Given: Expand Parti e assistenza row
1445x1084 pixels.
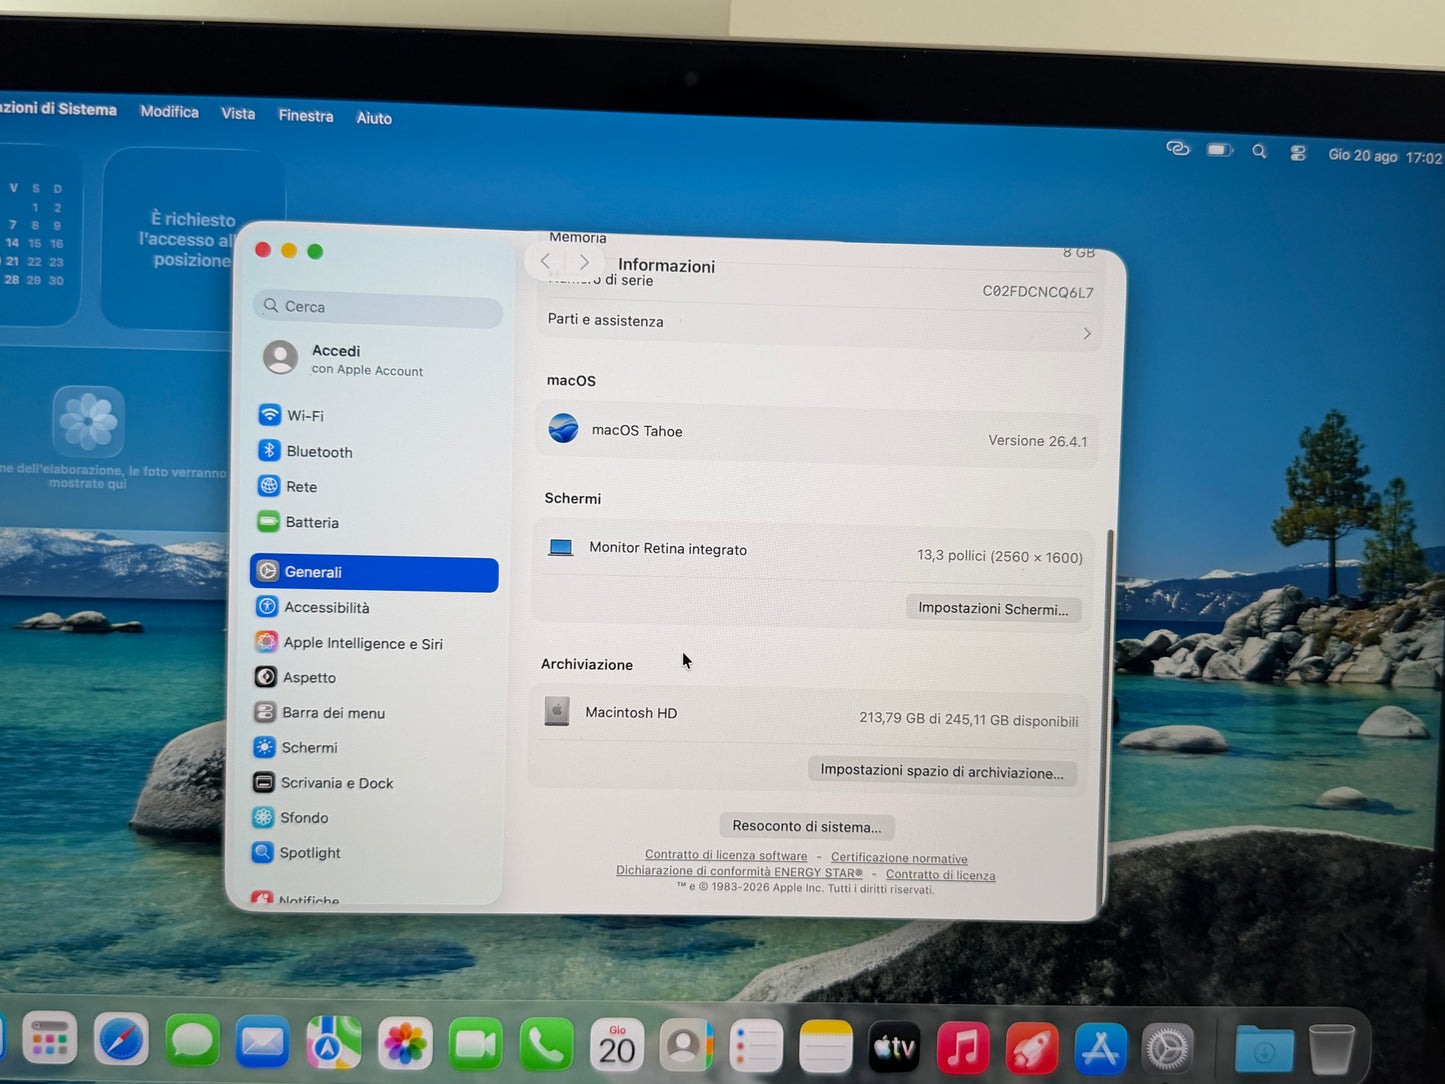Looking at the screenshot, I should tap(820, 326).
